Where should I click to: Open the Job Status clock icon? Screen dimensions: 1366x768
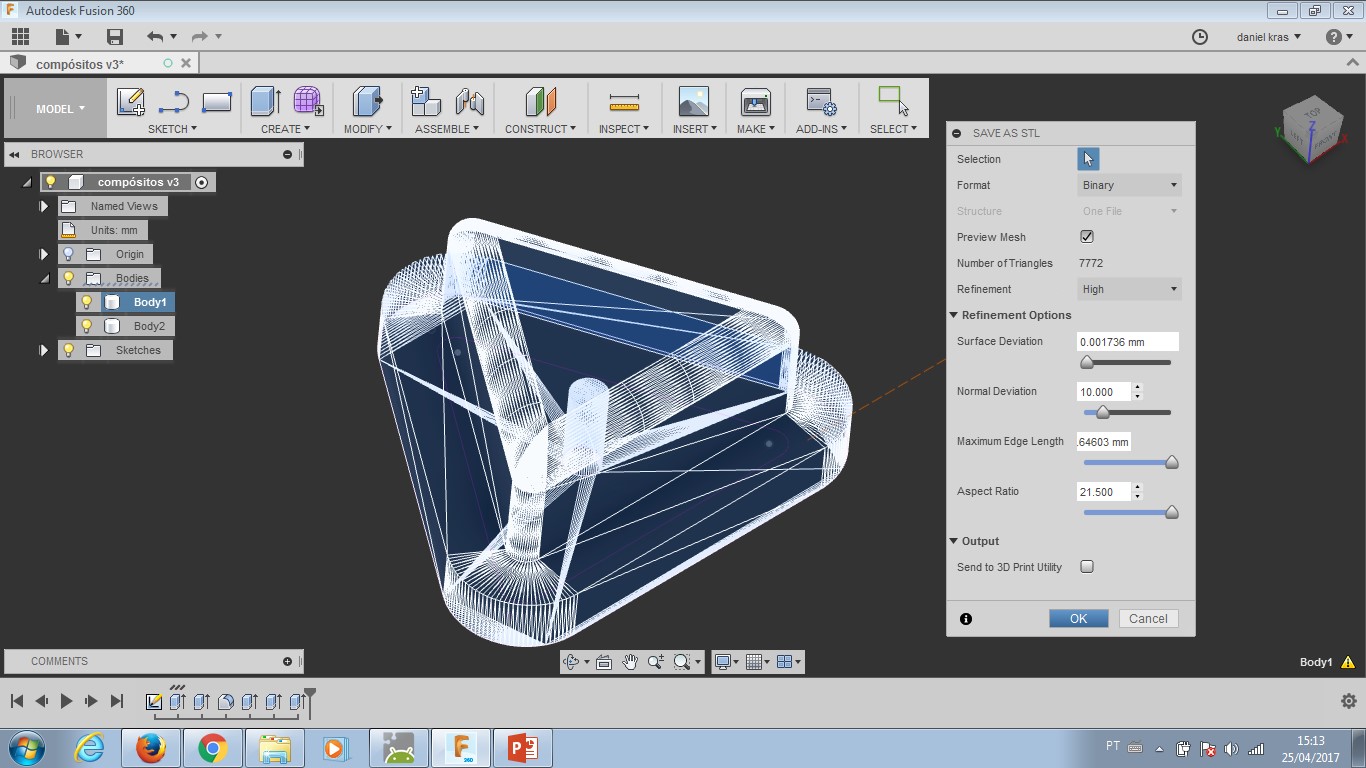click(1200, 37)
